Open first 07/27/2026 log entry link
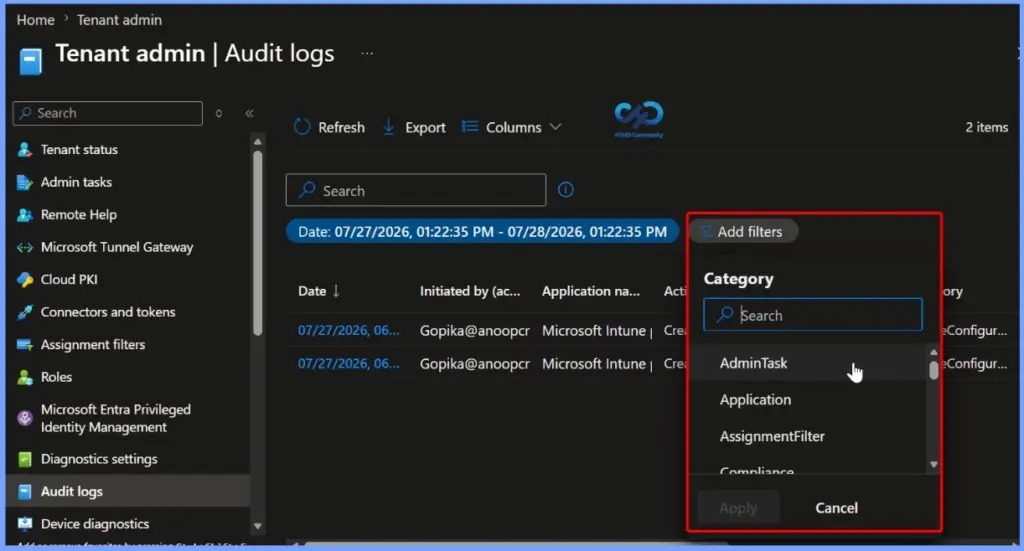 [x=348, y=330]
